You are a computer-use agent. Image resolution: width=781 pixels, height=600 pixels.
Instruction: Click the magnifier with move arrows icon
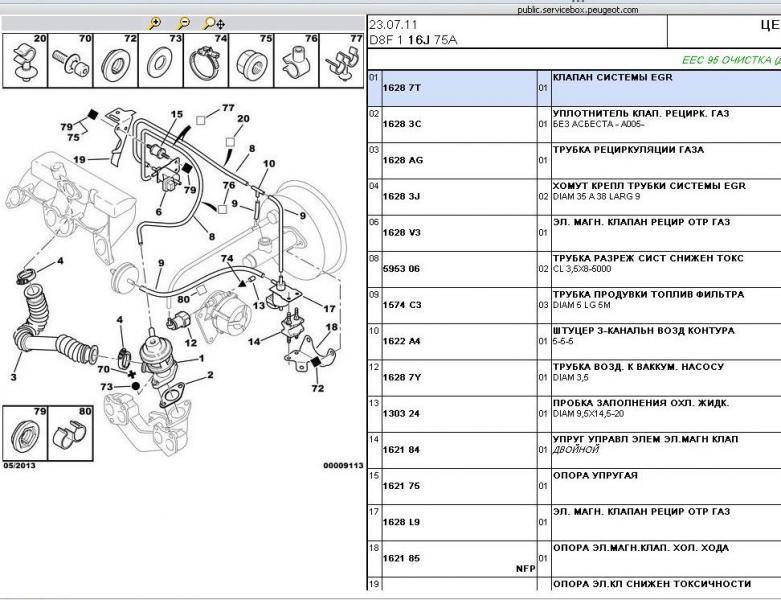coord(213,23)
